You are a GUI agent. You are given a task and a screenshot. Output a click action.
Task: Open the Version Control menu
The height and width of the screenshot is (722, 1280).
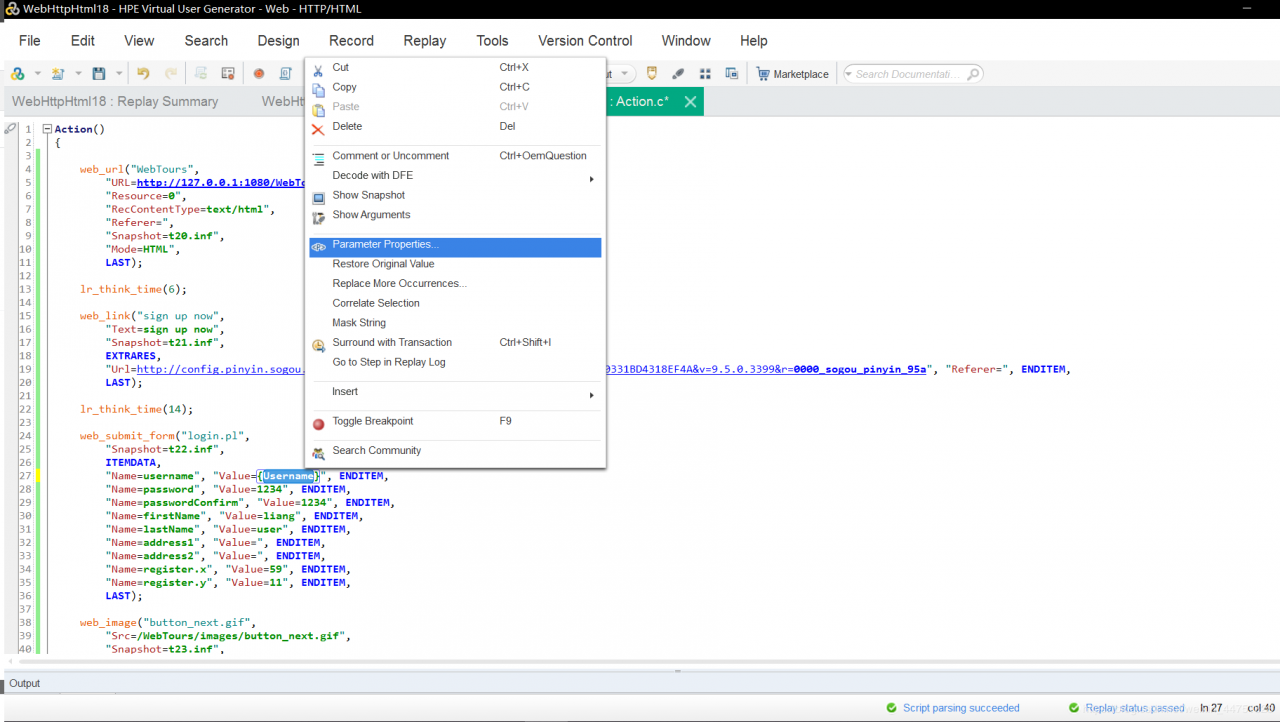coord(585,41)
